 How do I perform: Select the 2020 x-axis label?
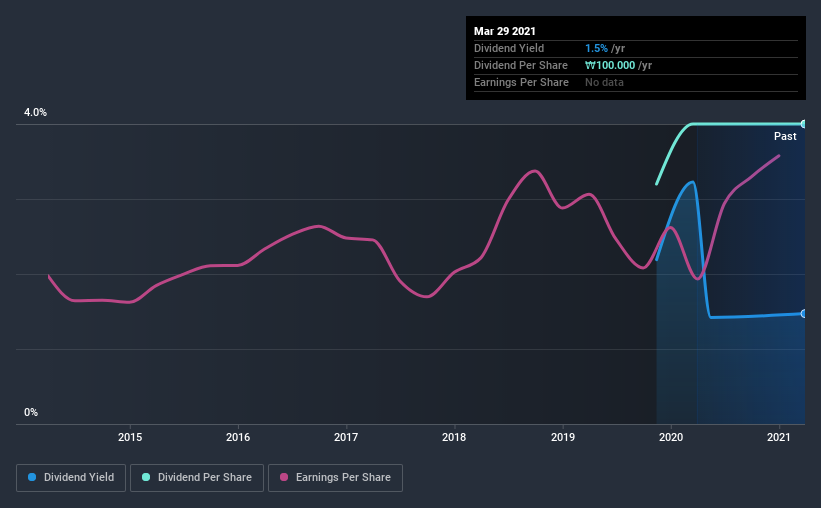671,437
